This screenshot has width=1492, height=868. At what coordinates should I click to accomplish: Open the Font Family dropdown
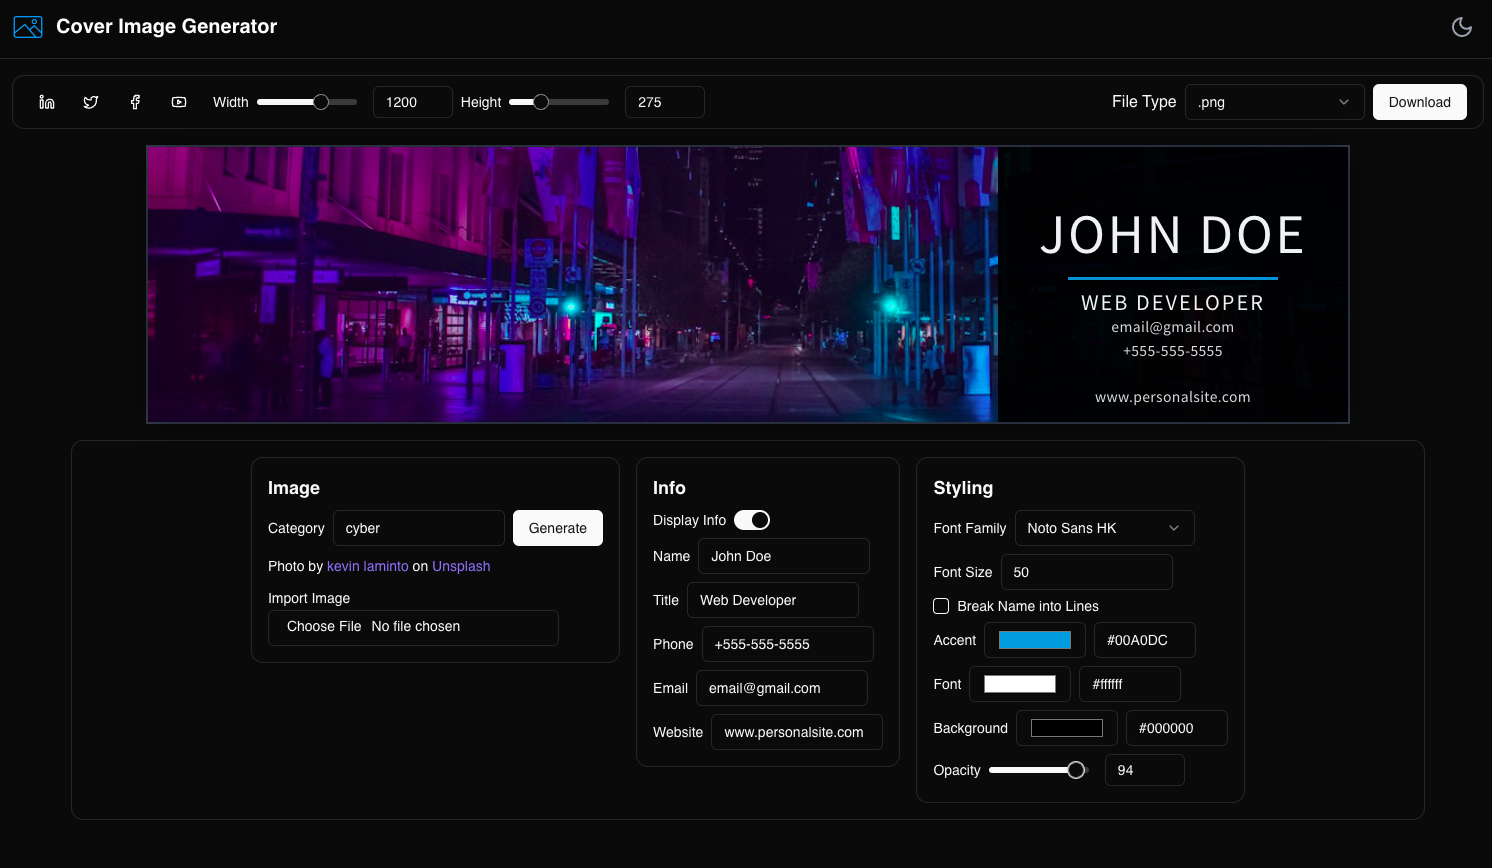(1105, 528)
